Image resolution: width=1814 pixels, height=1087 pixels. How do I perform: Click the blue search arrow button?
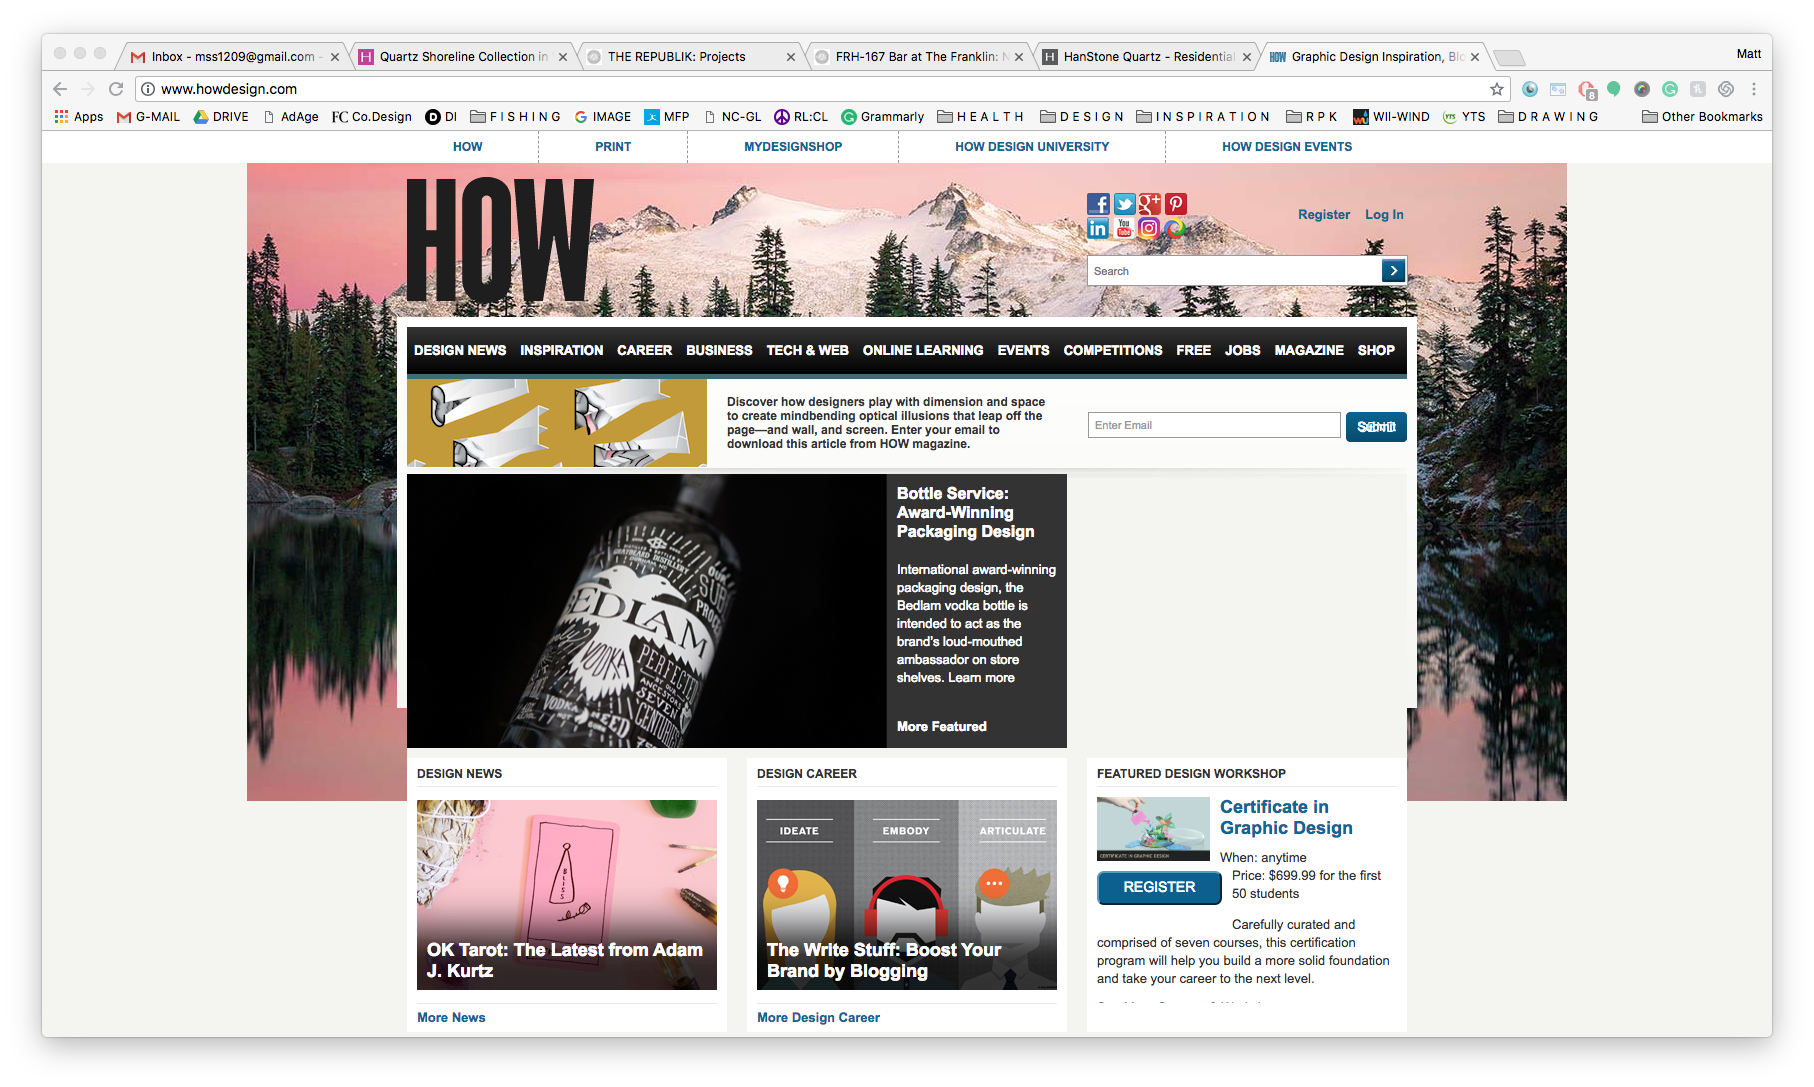coord(1393,271)
